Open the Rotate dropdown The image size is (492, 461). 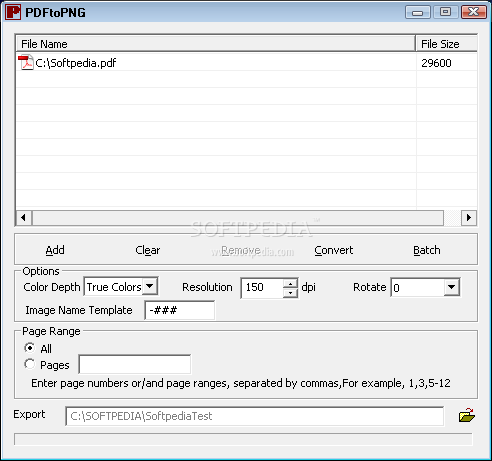(x=452, y=287)
